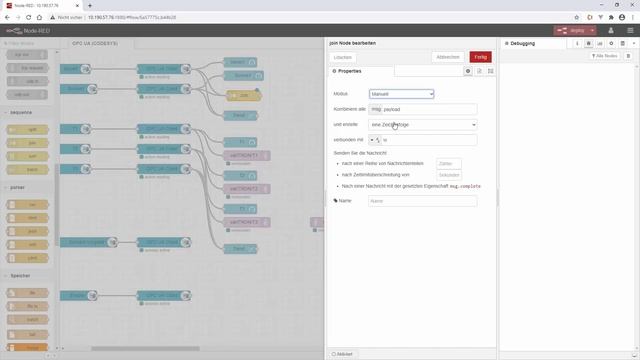Pick the yaml parser node in palette
640x360 pixels.
(28, 258)
